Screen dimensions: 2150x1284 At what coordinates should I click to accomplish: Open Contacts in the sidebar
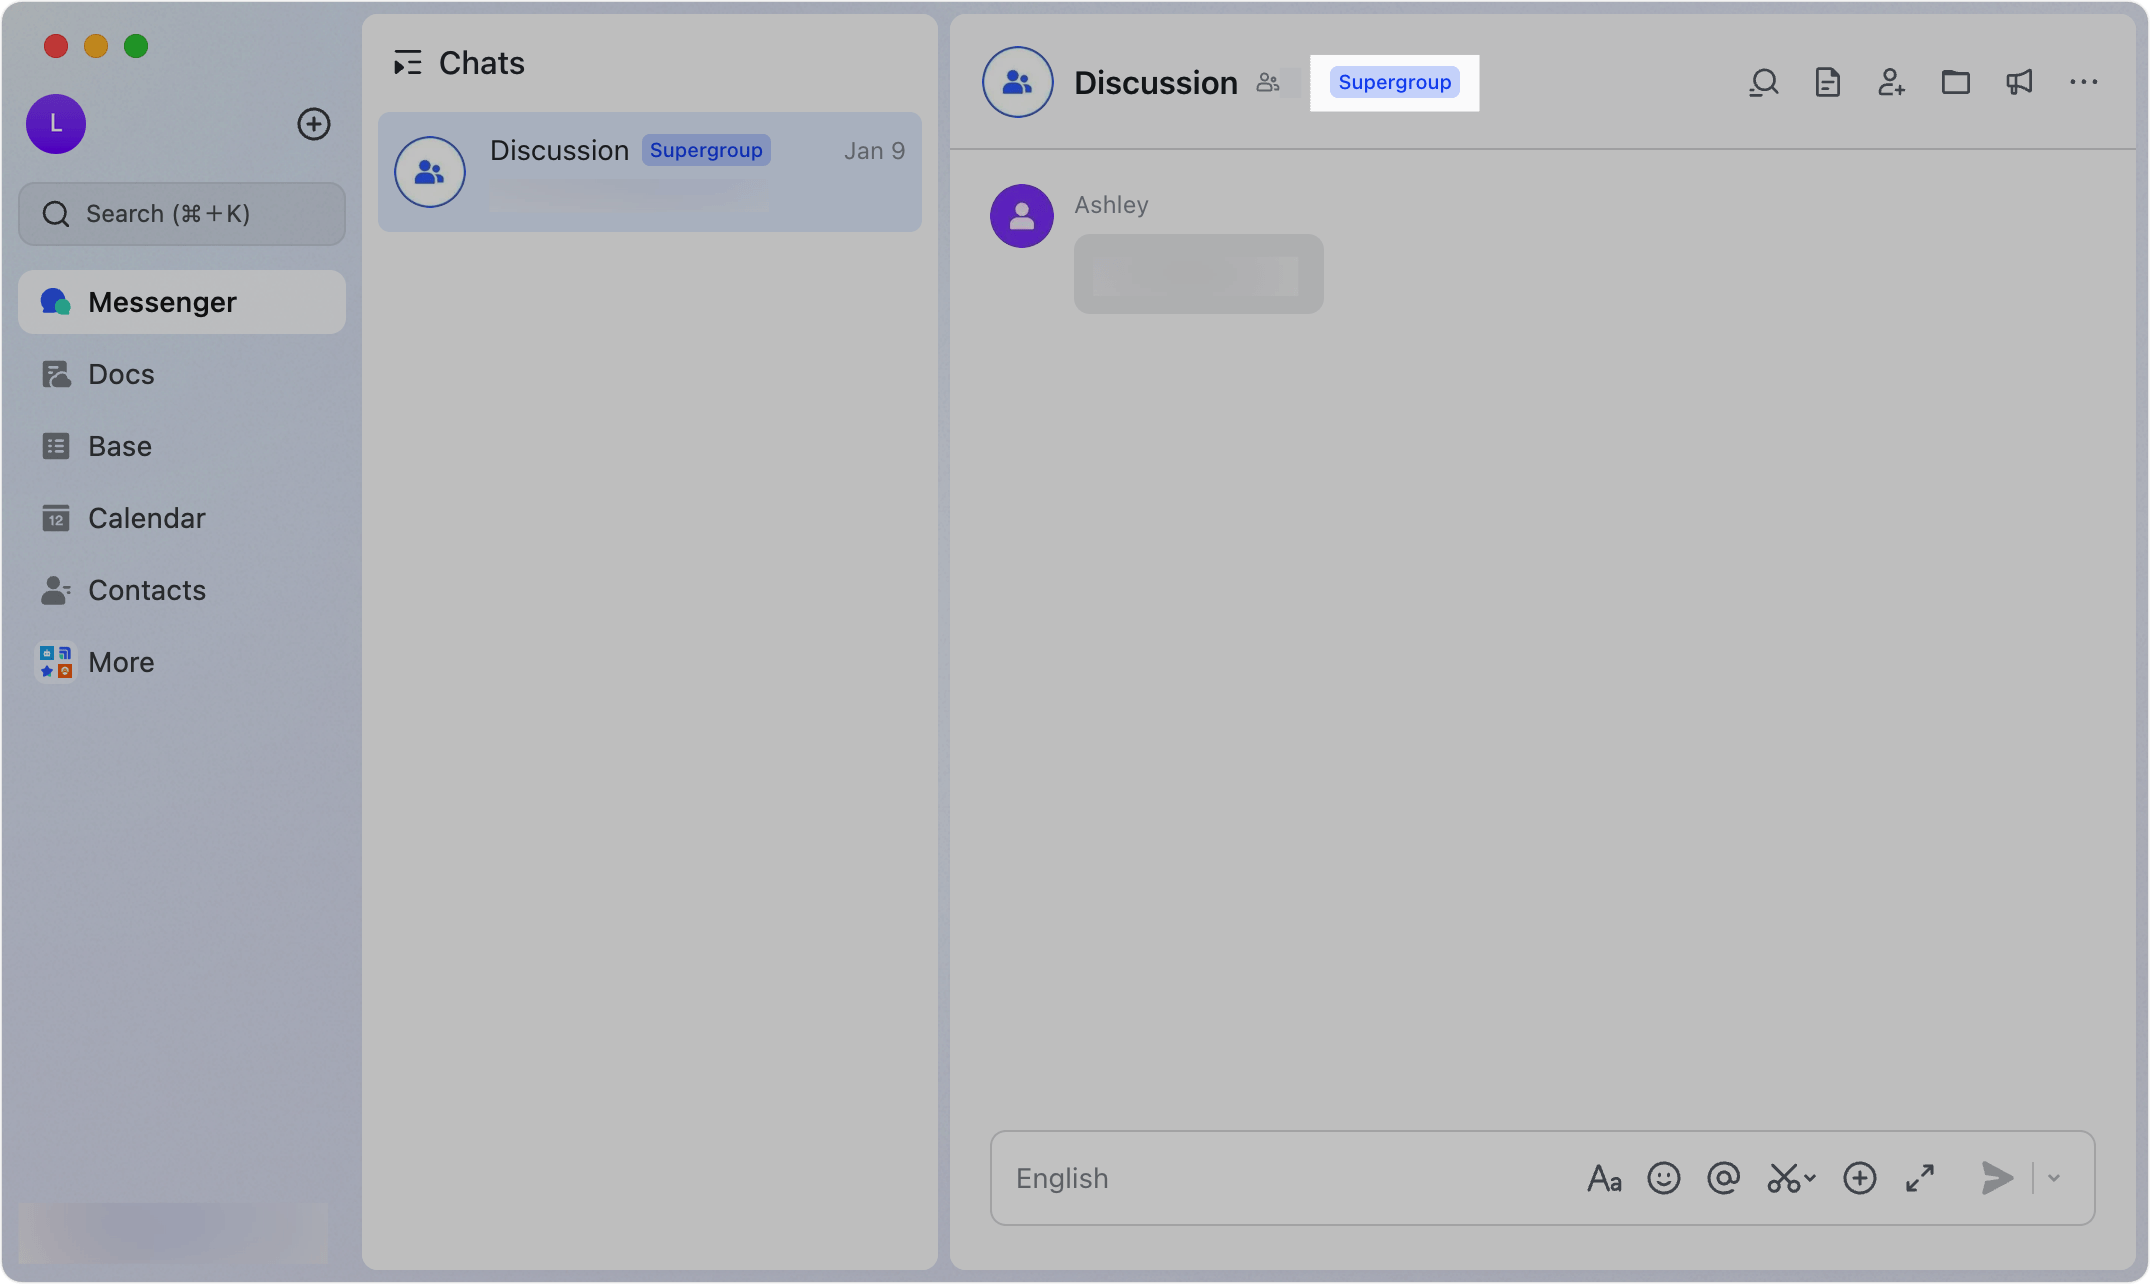click(147, 589)
